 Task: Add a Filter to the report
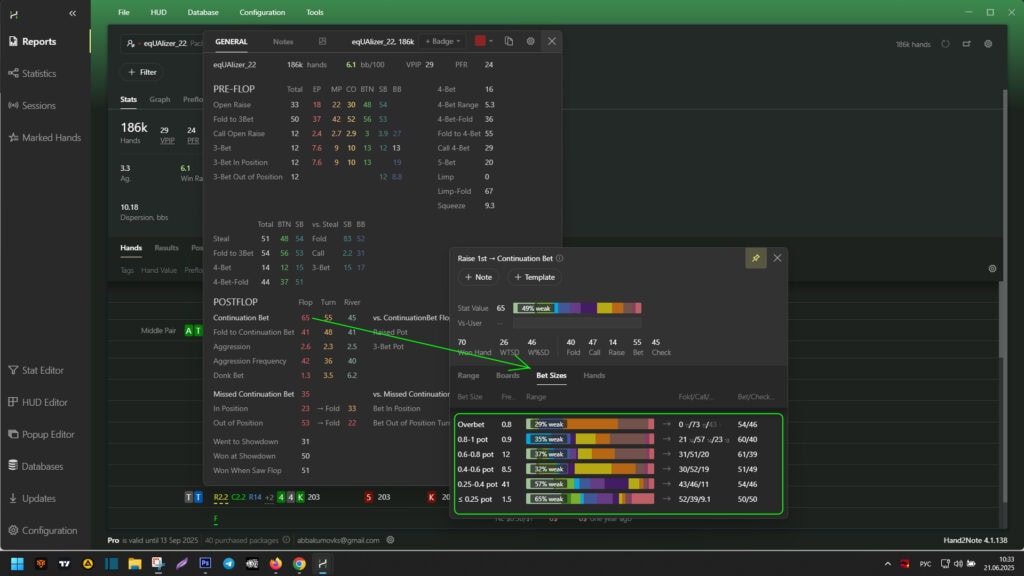coord(142,72)
